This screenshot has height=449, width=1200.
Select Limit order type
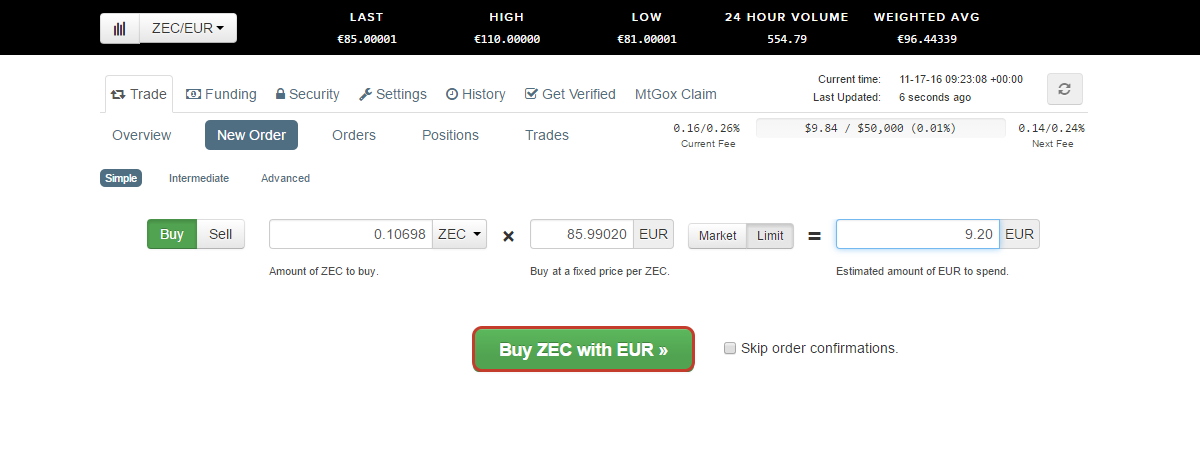point(770,236)
